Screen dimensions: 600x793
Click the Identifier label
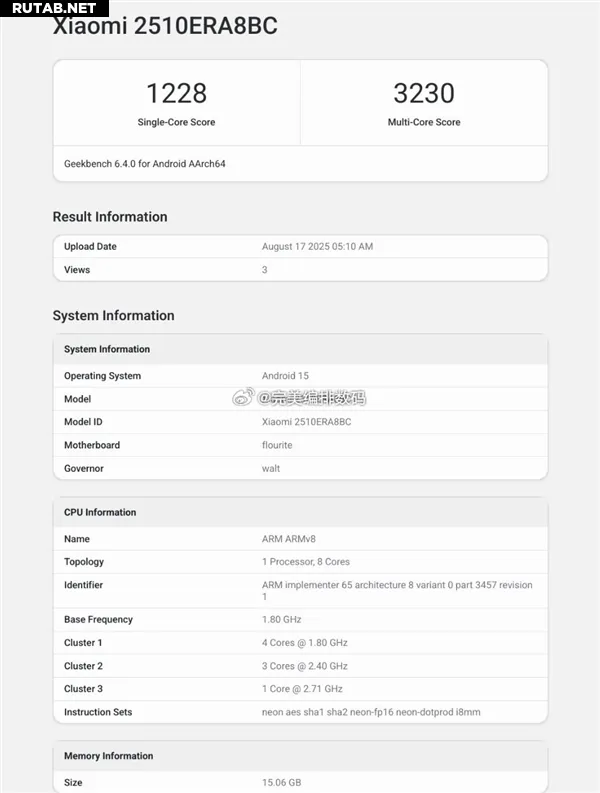(x=83, y=585)
